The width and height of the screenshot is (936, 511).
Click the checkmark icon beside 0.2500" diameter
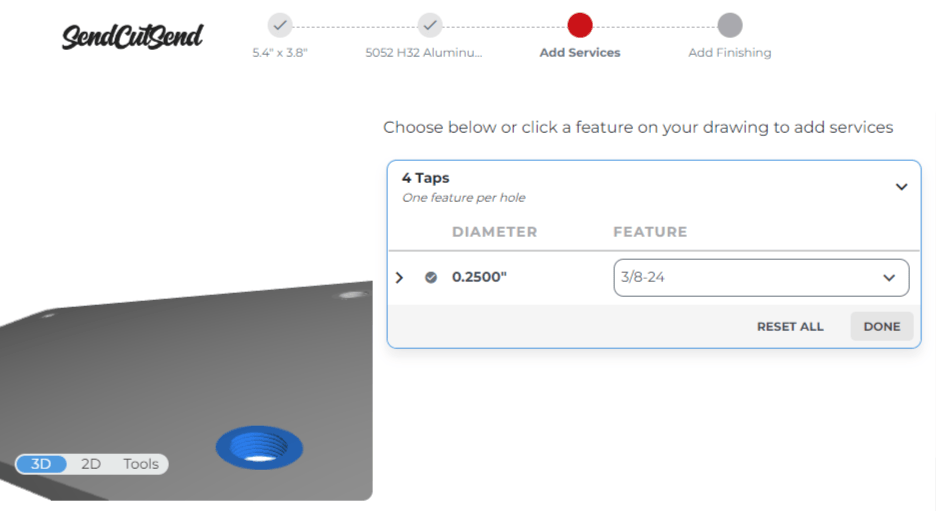(x=431, y=277)
